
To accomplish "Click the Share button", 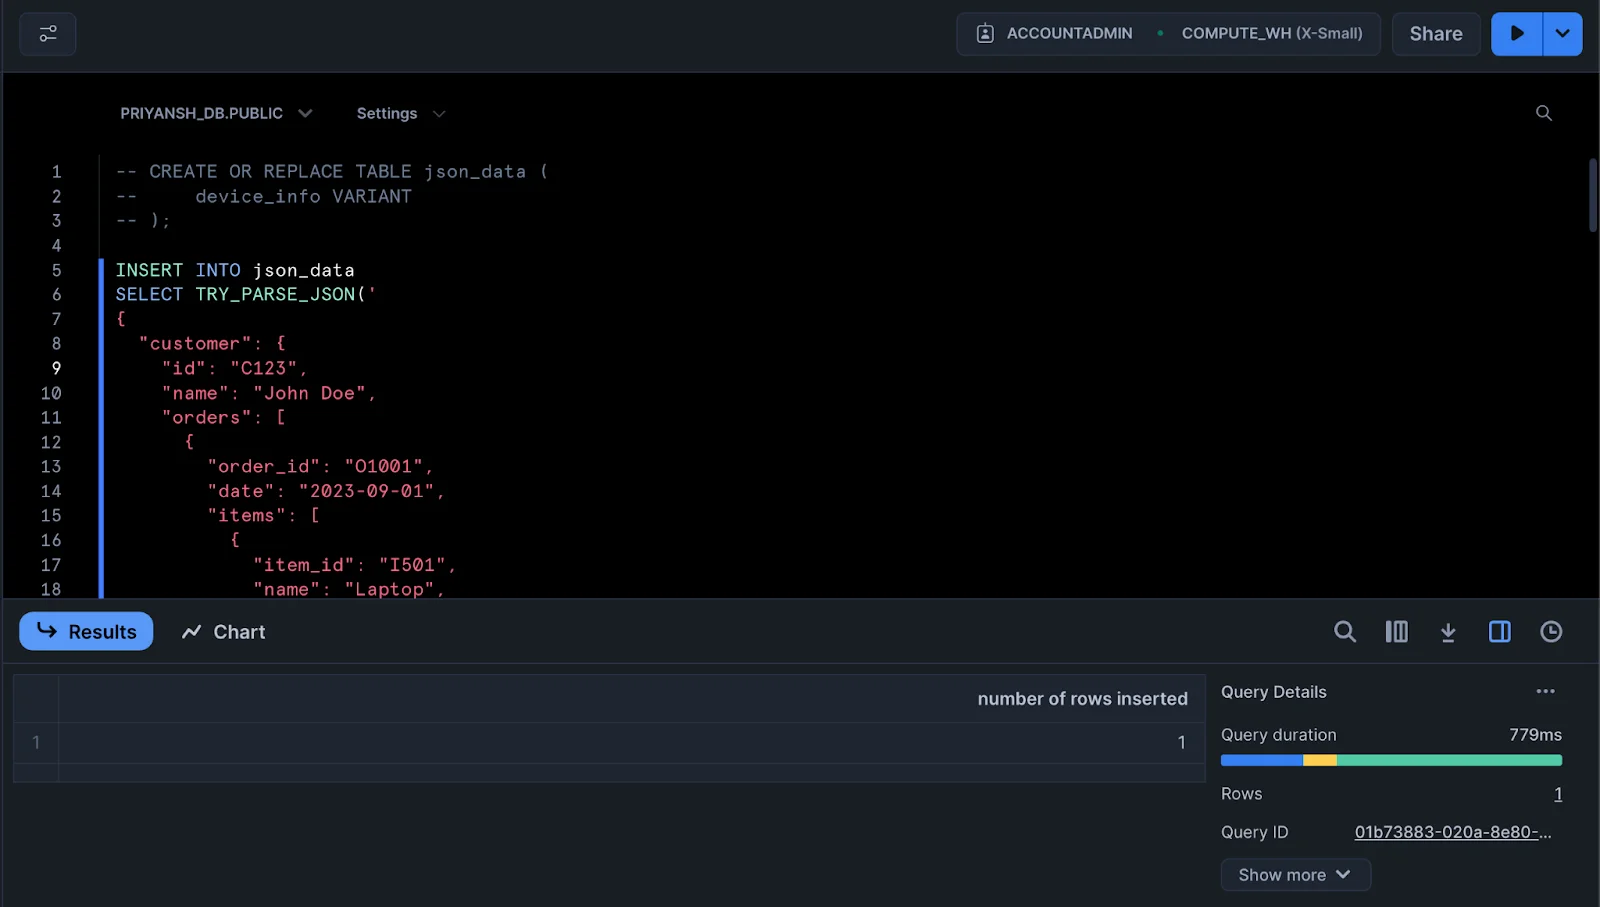I will pos(1435,34).
